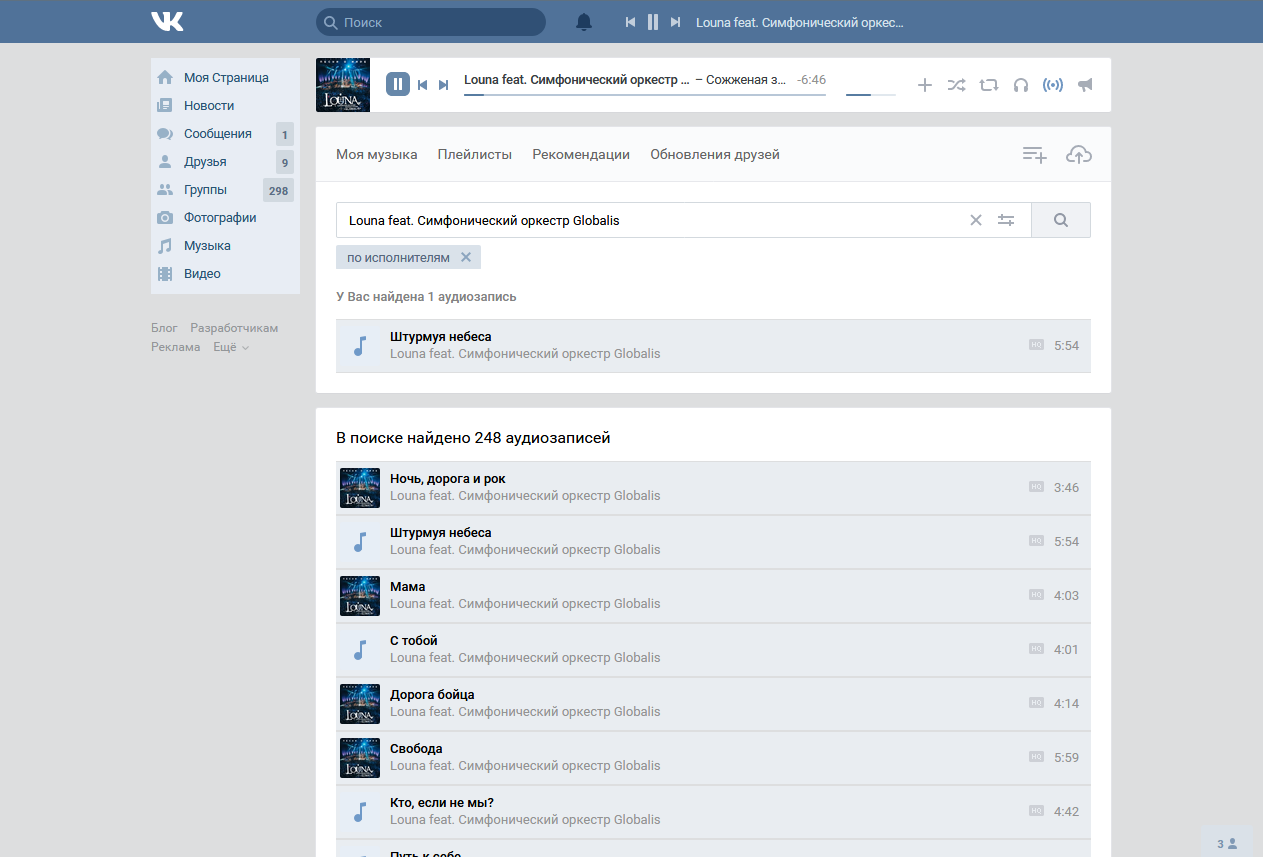Play Ночь, дорога и рок cover thumbnail

(360, 488)
